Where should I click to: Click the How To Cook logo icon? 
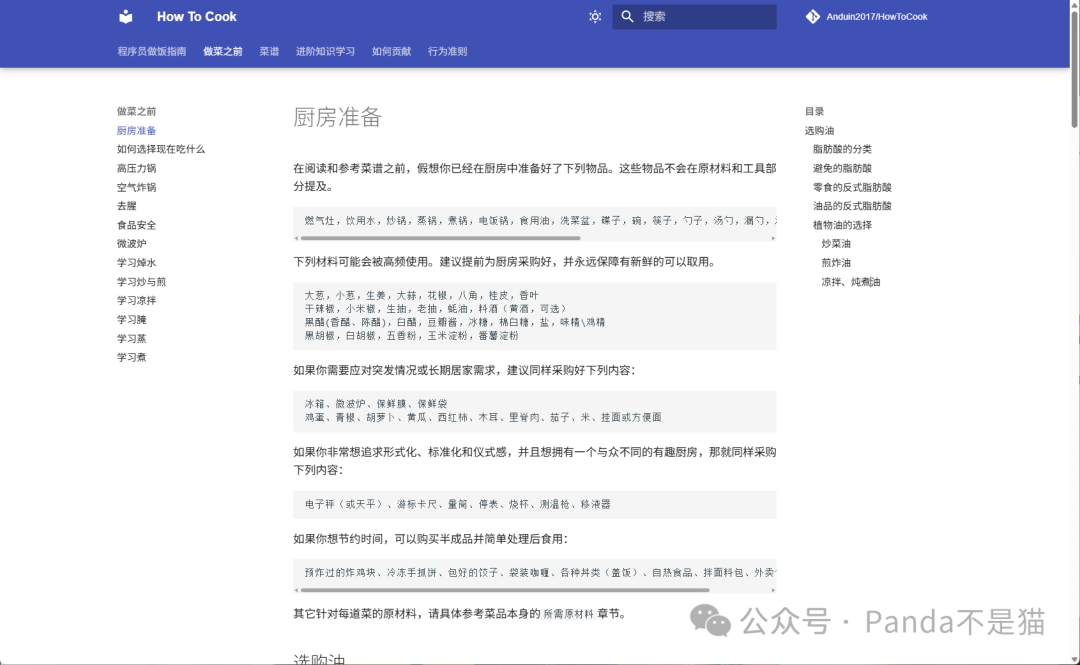pos(125,17)
